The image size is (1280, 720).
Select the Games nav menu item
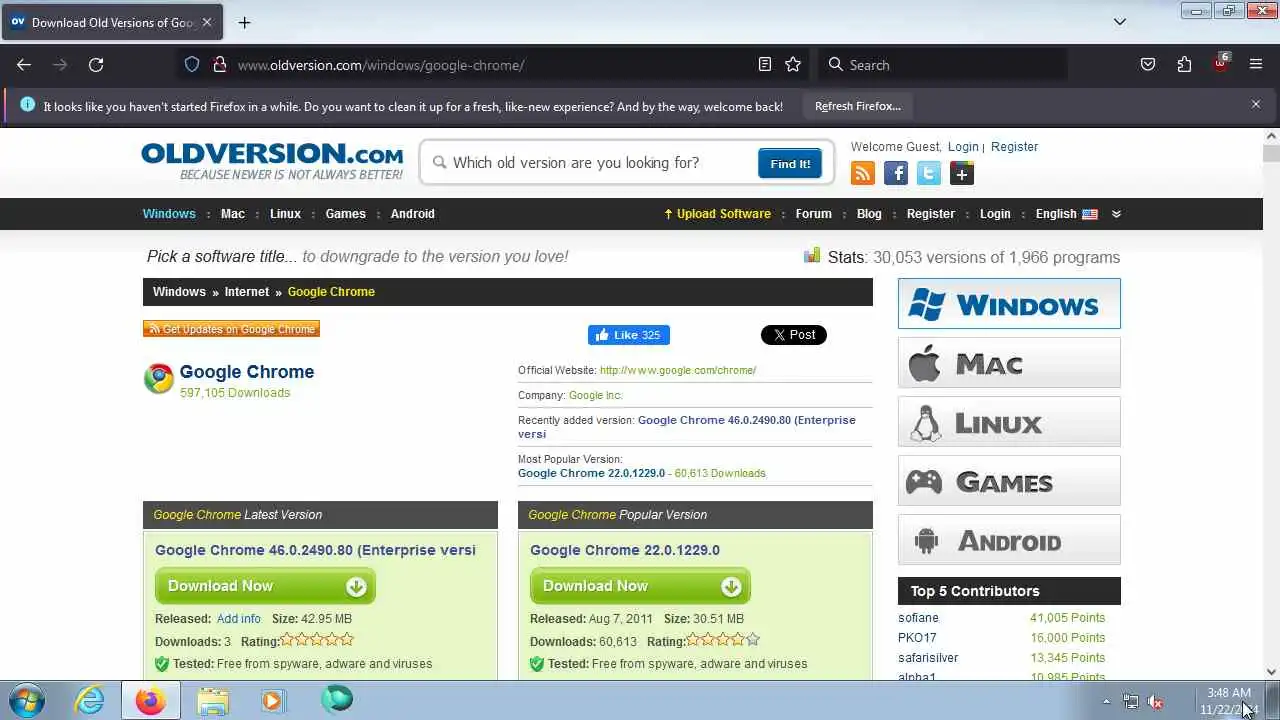coord(346,214)
